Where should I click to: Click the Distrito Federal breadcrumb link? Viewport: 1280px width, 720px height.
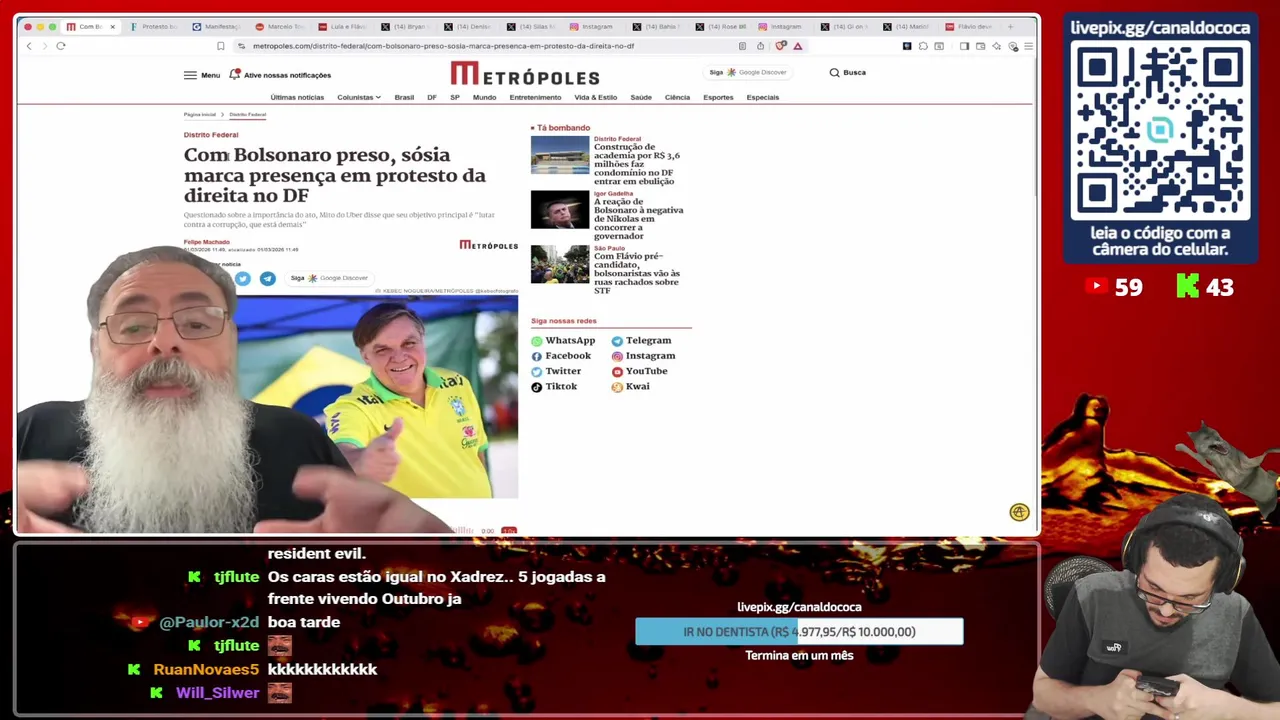[x=247, y=115]
